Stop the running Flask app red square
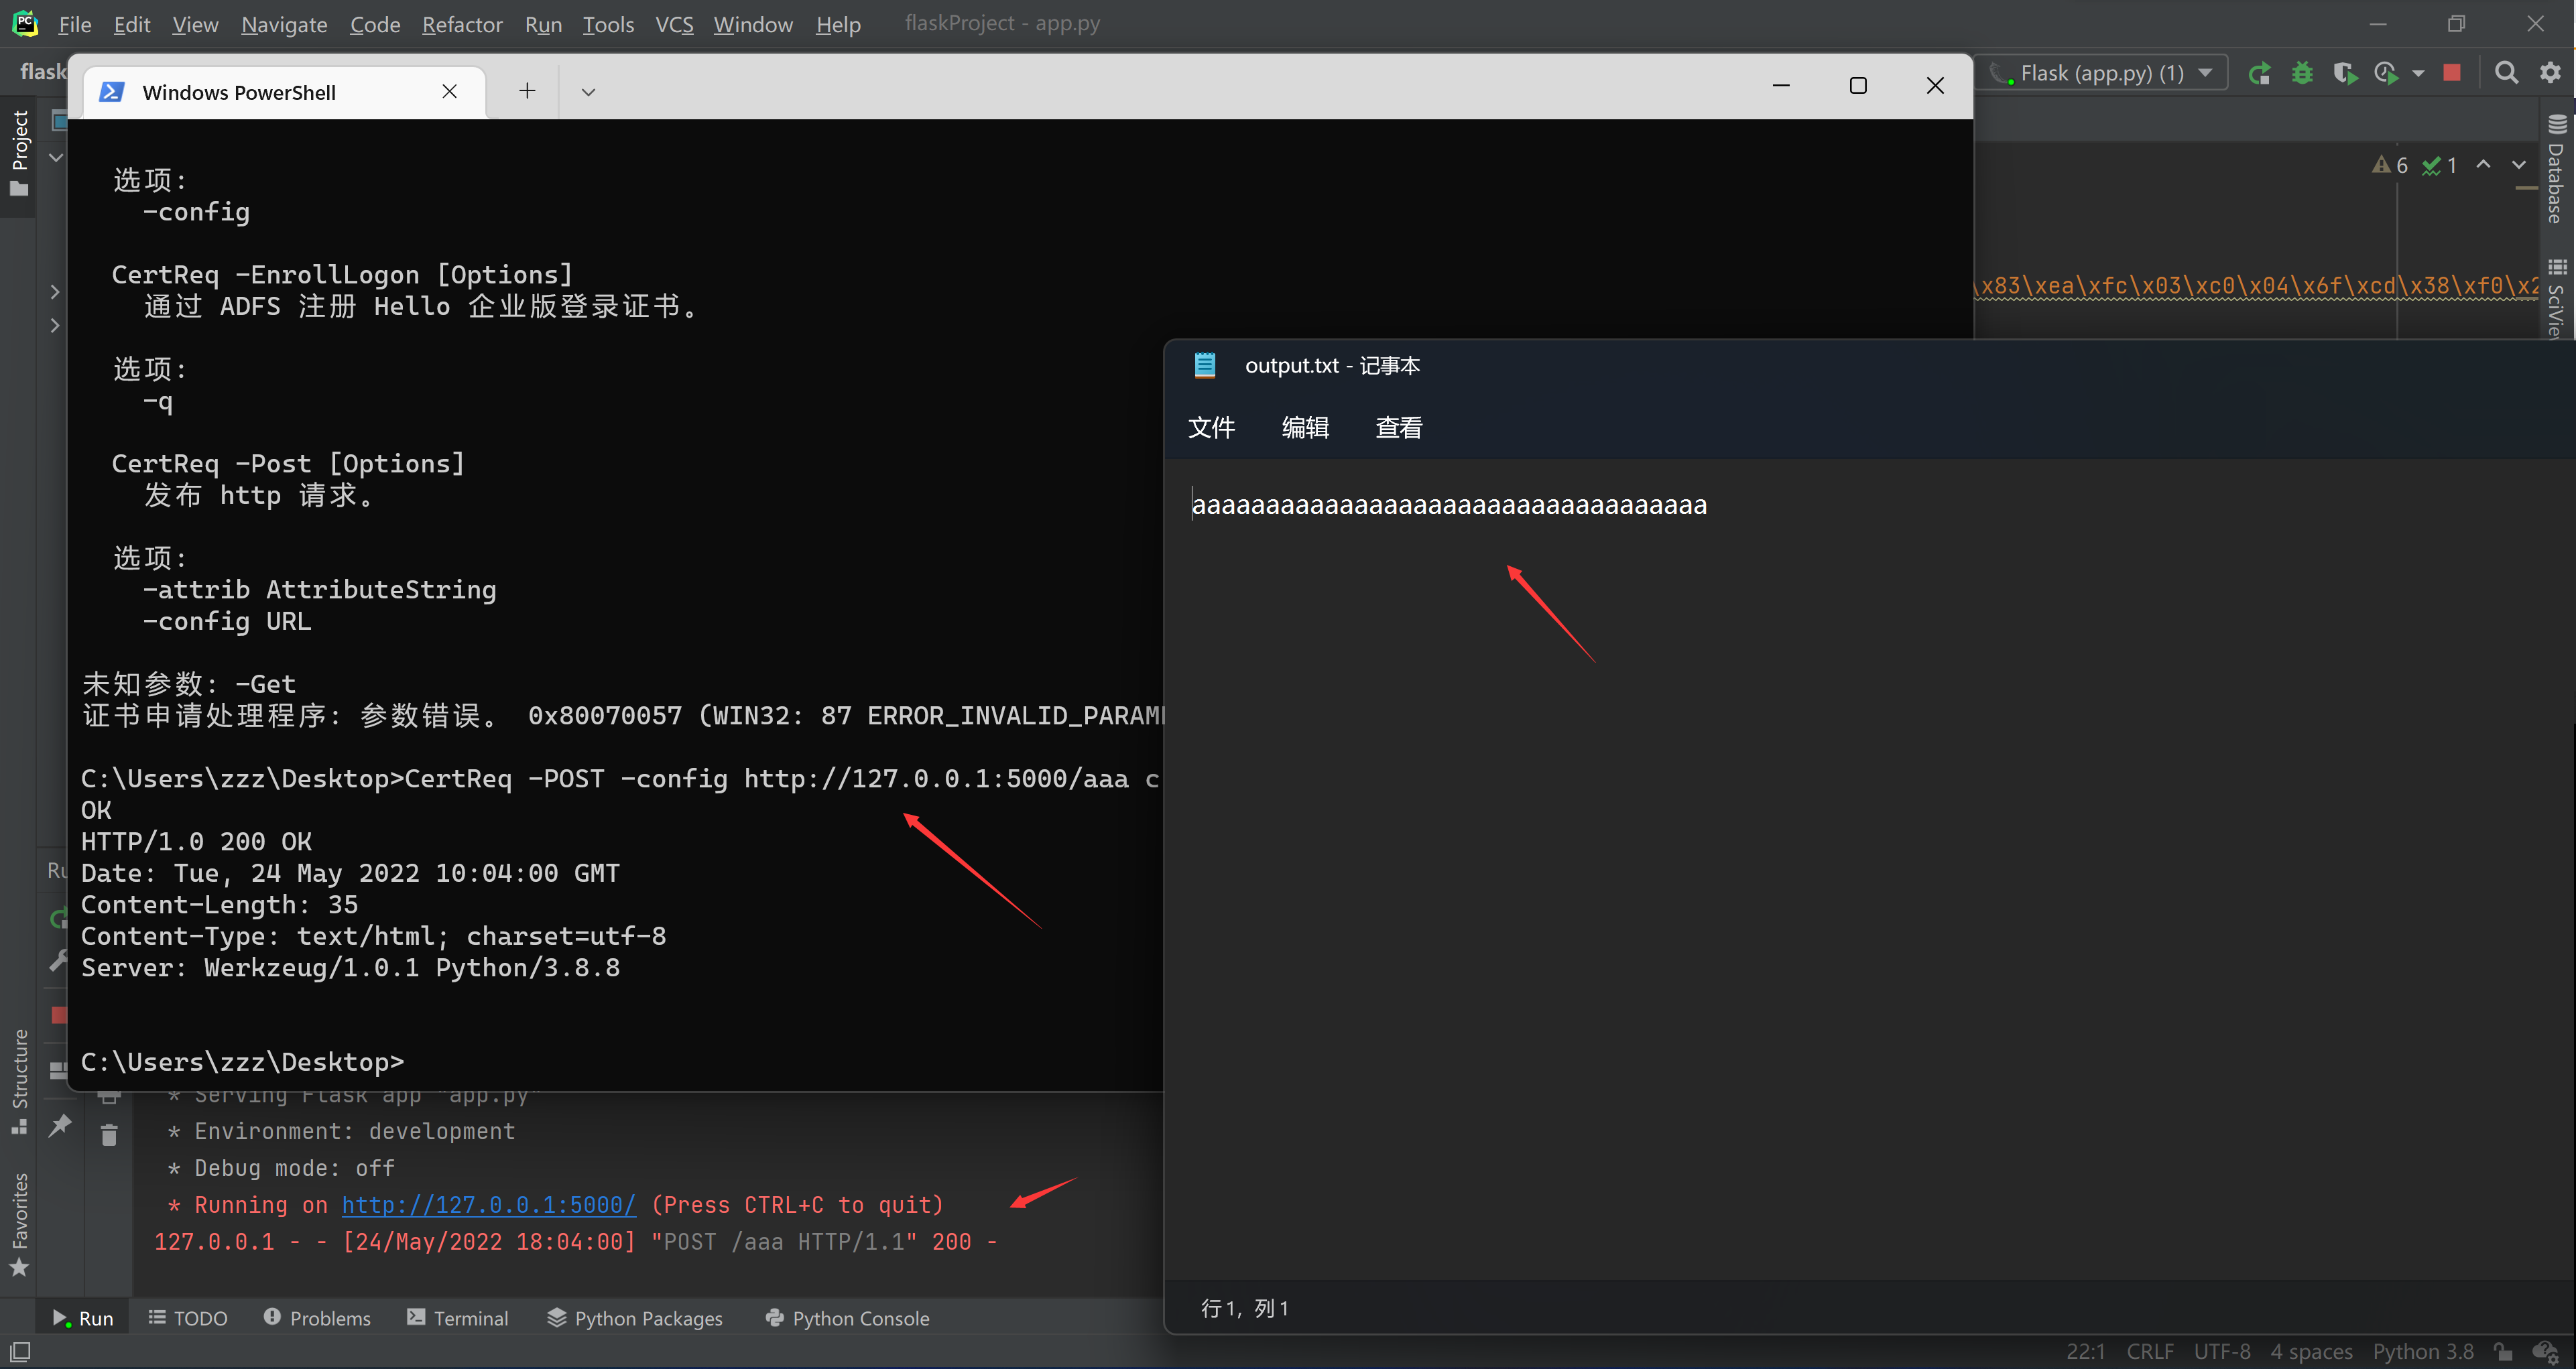Viewport: 2576px width, 1369px height. (2451, 73)
